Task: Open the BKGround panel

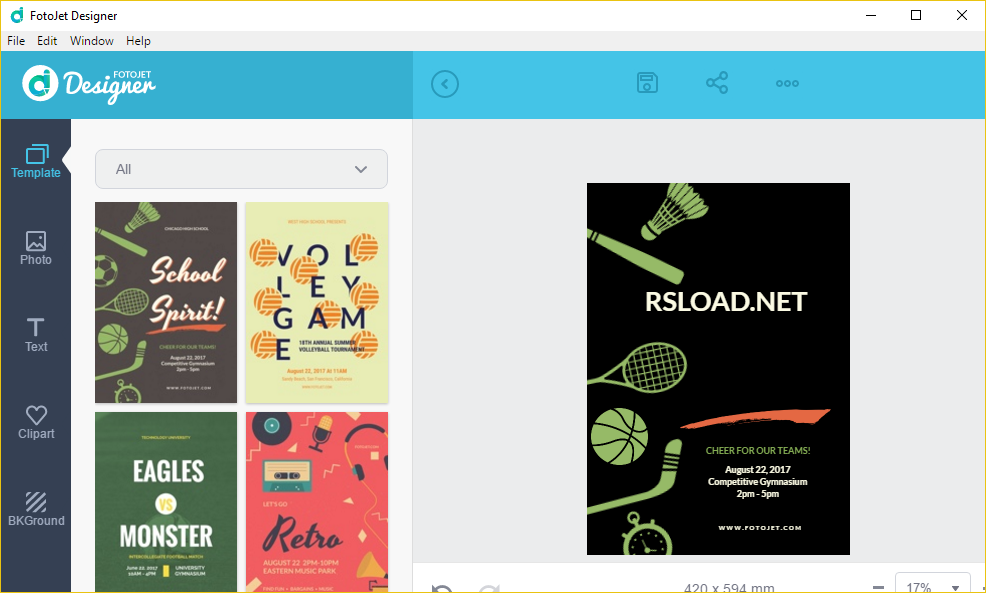Action: pos(36,509)
